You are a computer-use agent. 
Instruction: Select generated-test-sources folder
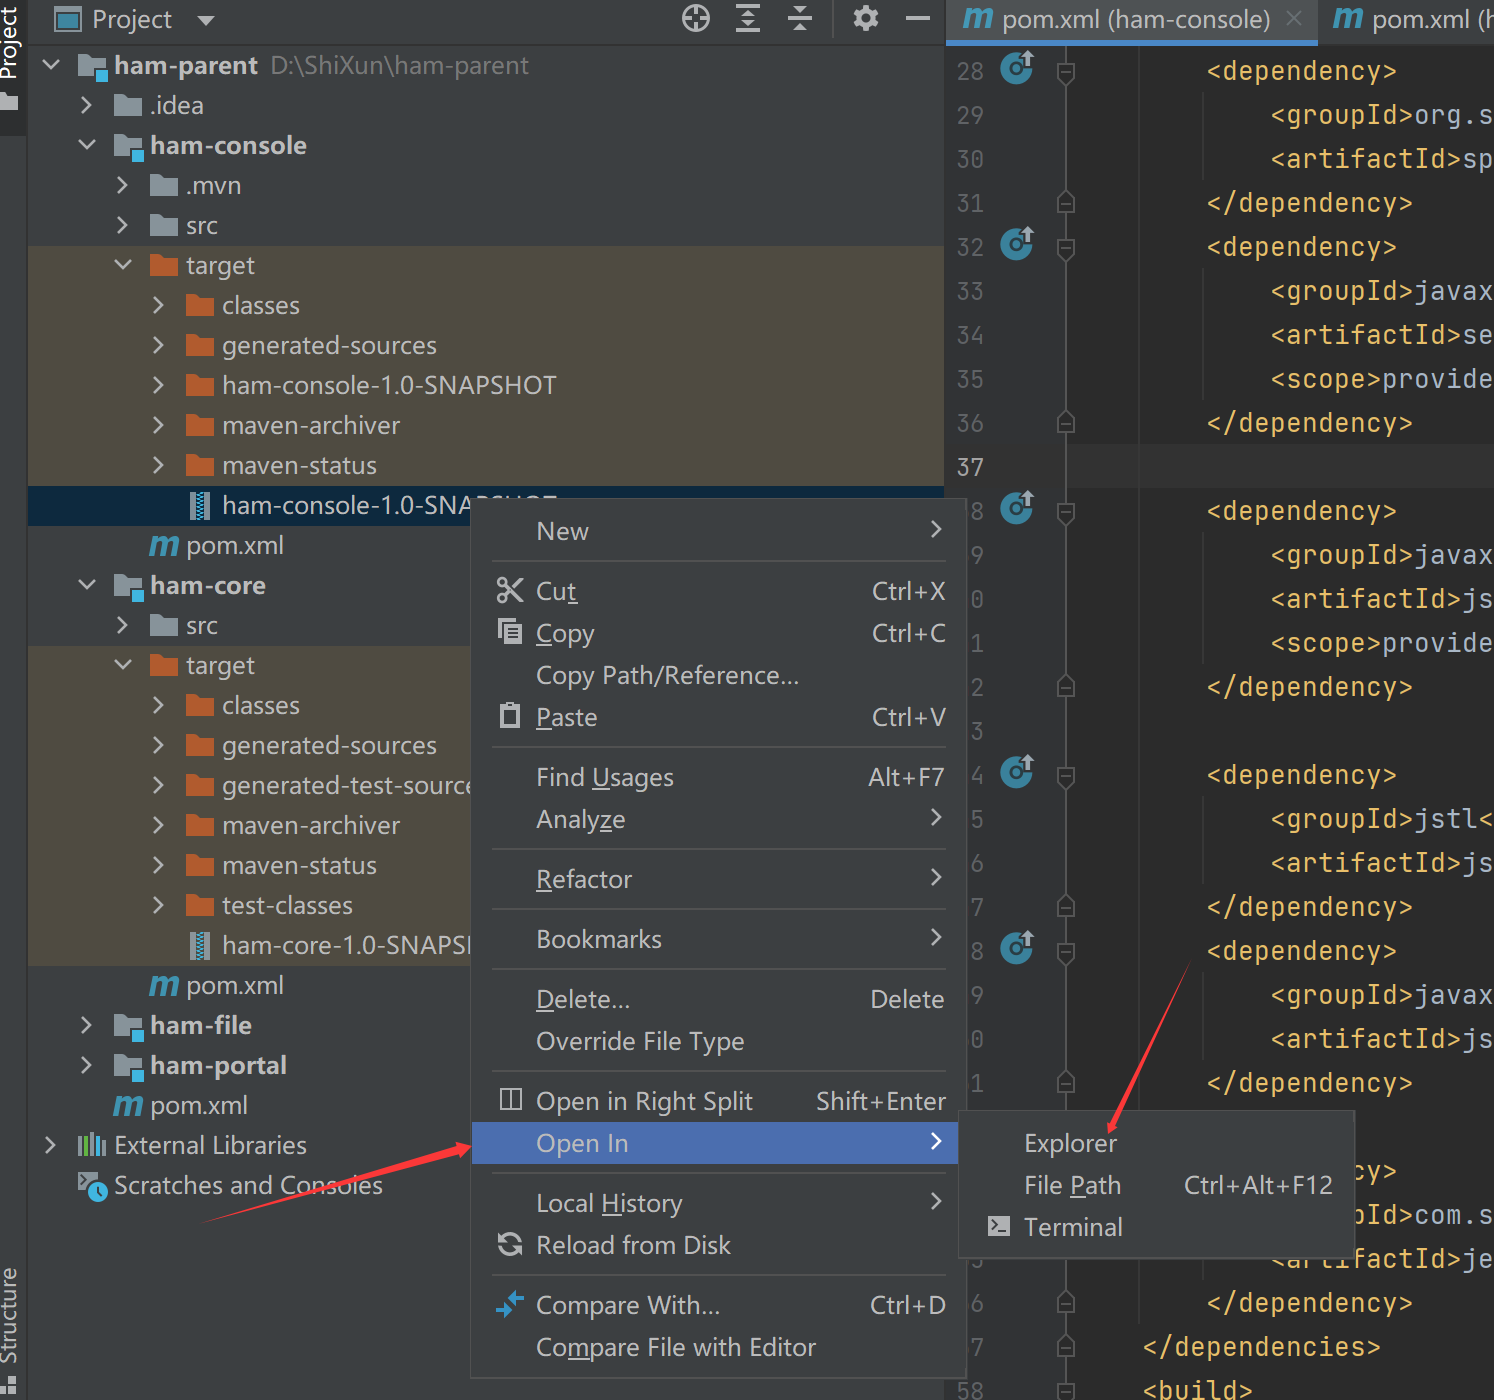pyautogui.click(x=345, y=785)
